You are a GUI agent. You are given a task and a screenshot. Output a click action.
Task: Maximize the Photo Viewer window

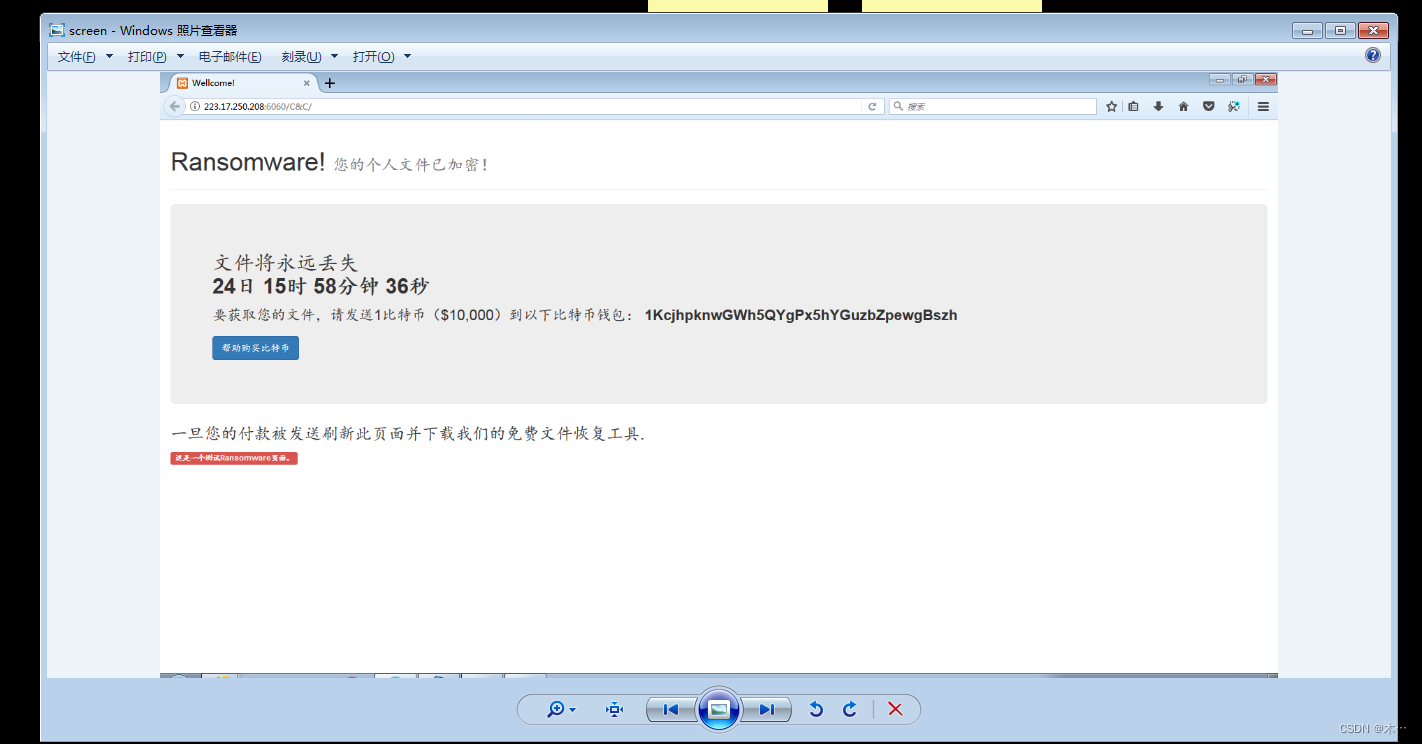(1340, 31)
